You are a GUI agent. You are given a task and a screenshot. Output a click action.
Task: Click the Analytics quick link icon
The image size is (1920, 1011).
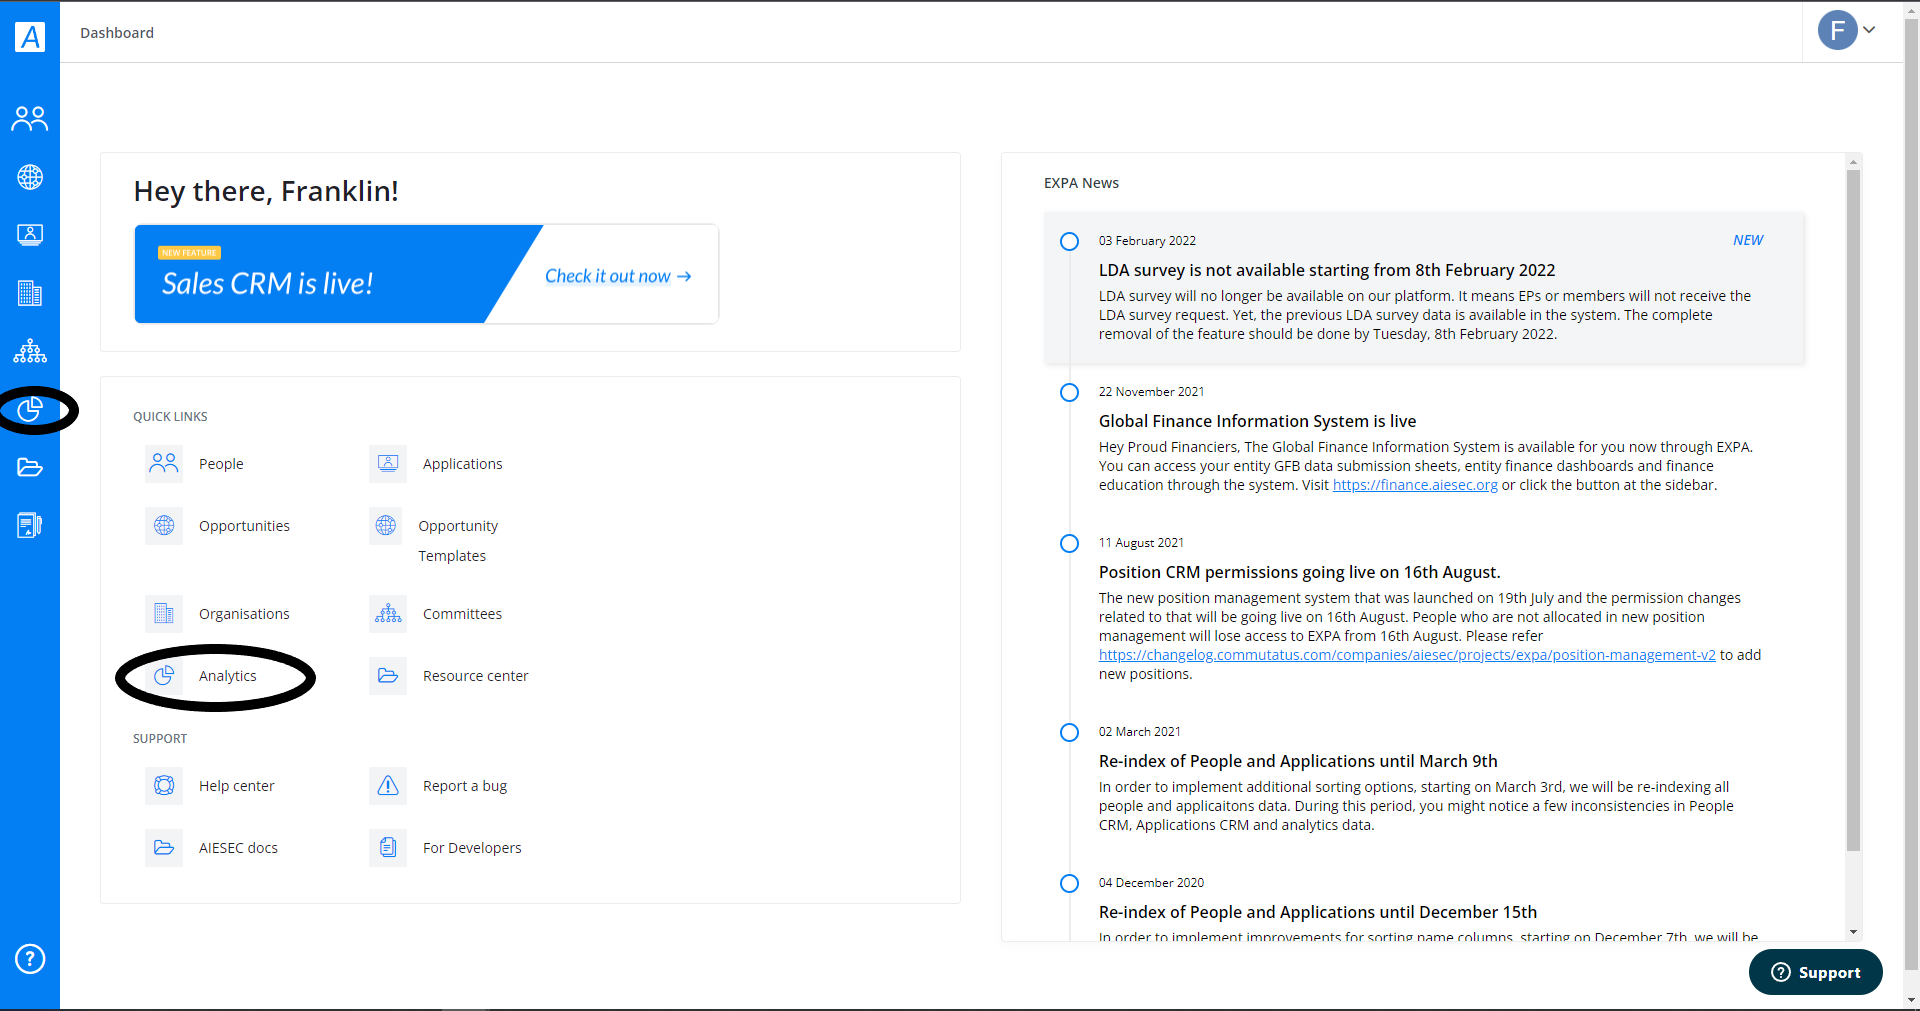(x=164, y=676)
